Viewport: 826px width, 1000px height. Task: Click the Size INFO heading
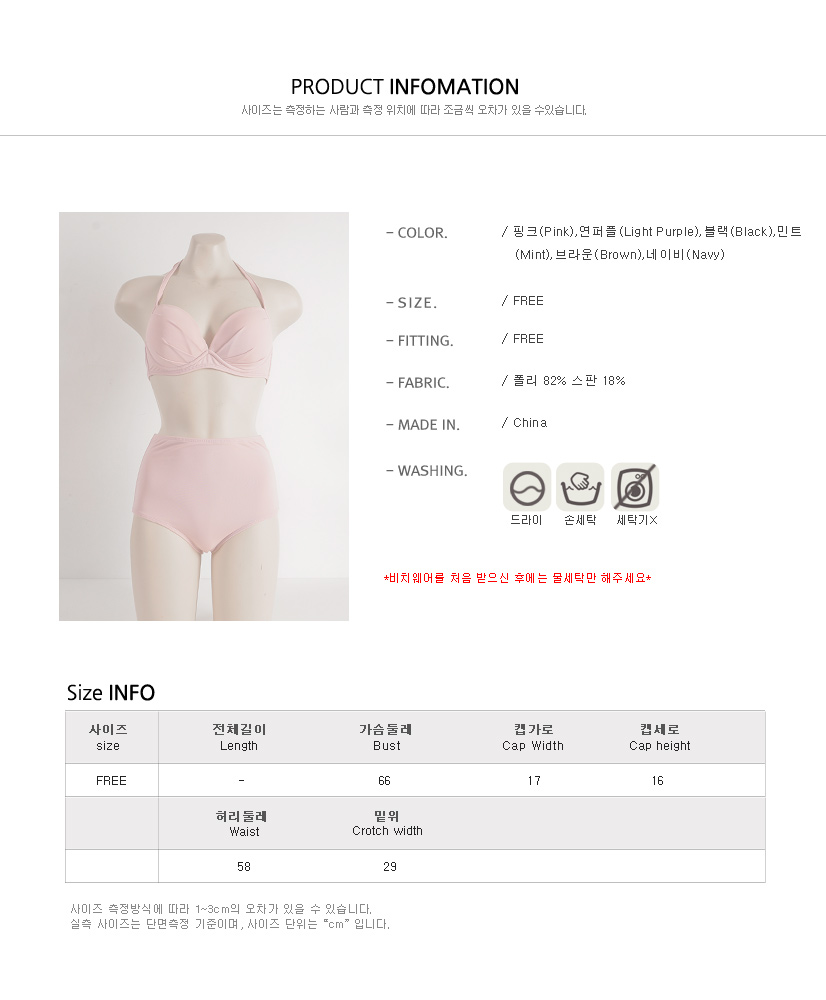[111, 693]
